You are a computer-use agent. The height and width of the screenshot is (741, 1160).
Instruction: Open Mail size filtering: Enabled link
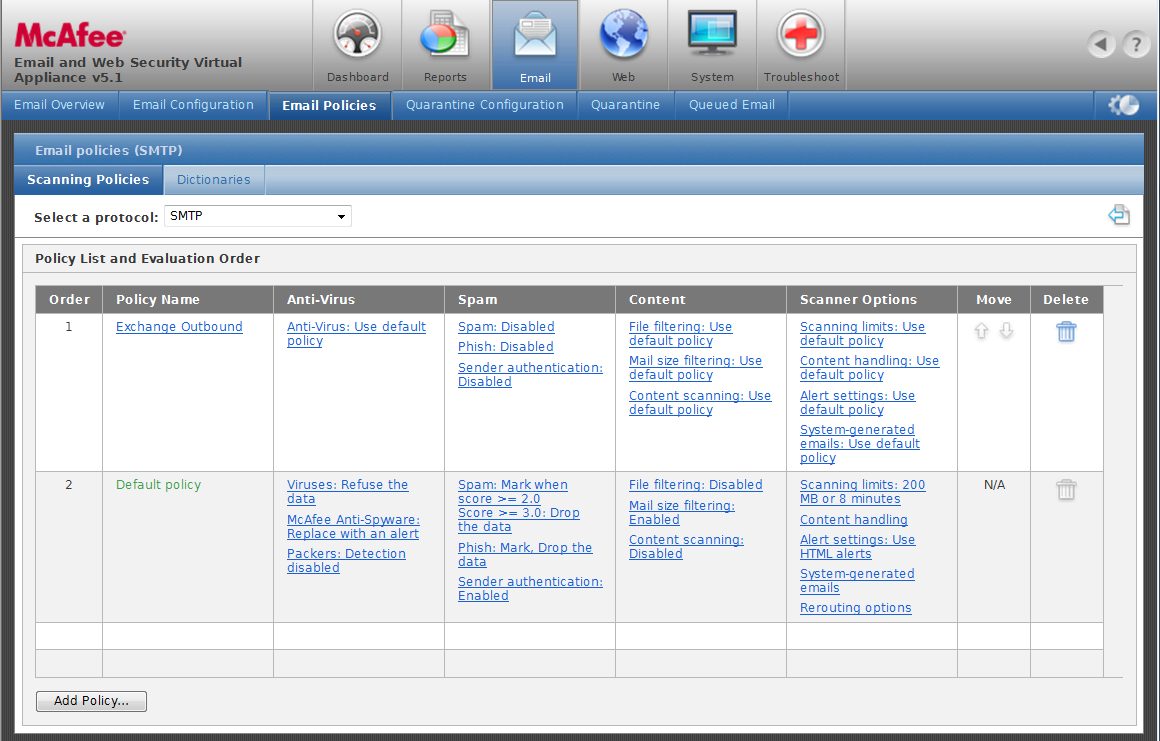681,512
